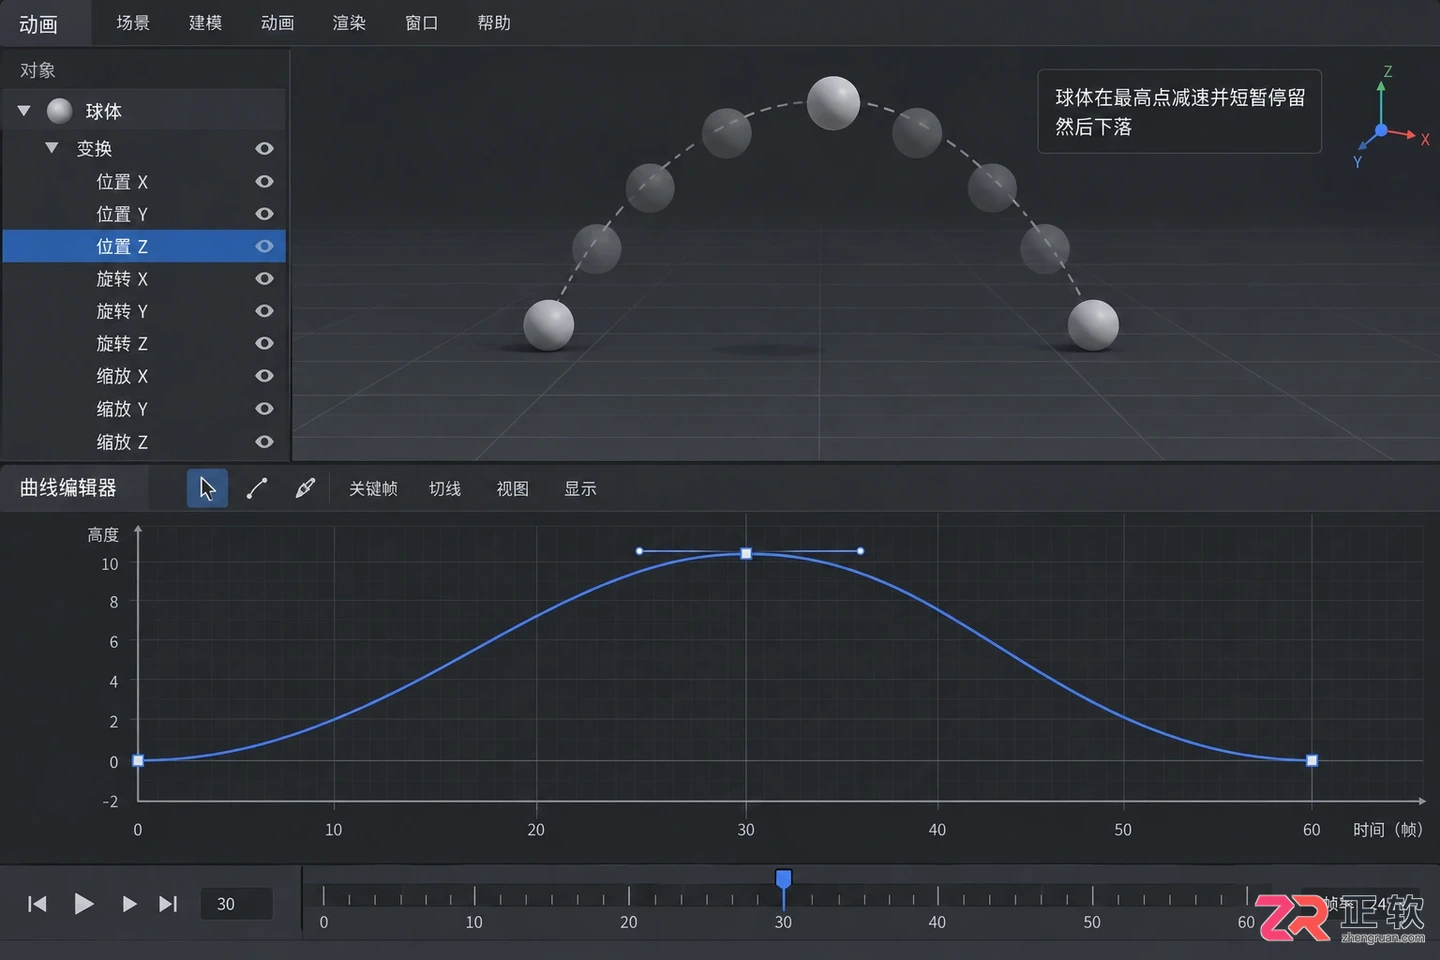The width and height of the screenshot is (1440, 960).
Task: Toggle visibility of 位置 X channel
Action: 264,181
